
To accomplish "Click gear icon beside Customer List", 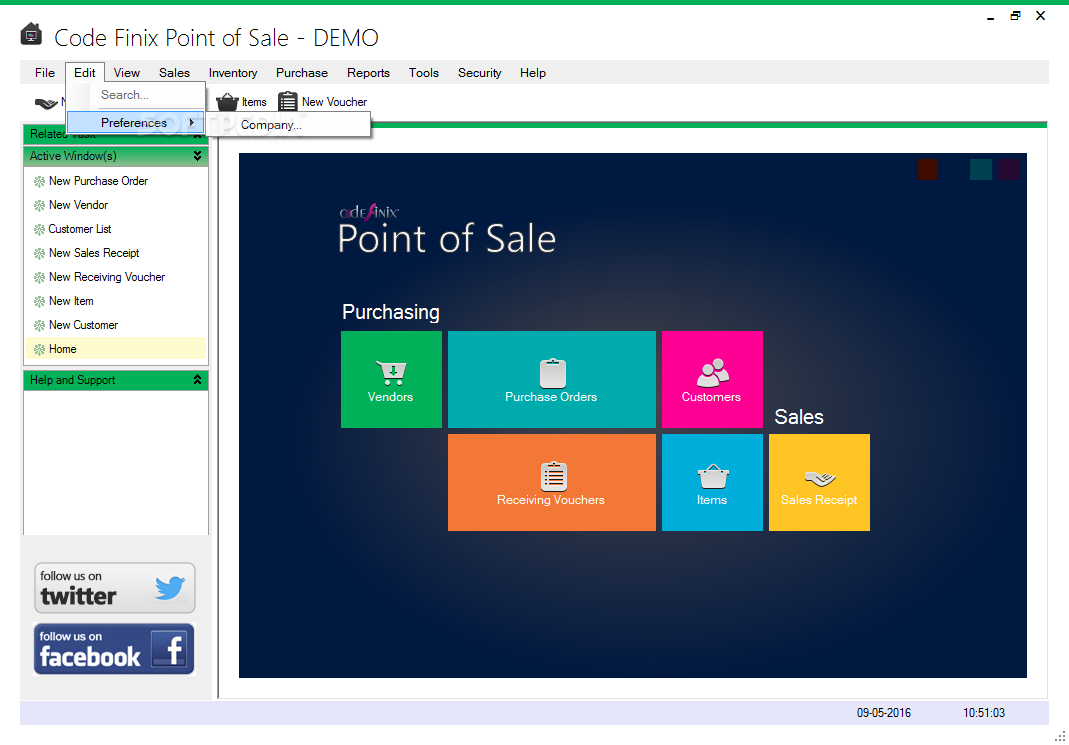I will click(x=40, y=229).
